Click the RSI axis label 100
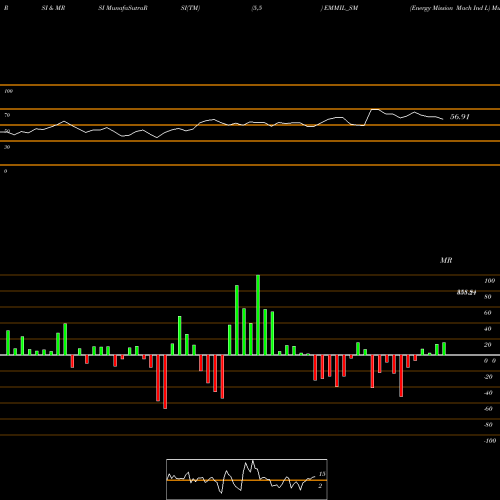Image resolution: width=500 pixels, height=500 pixels. click(x=8, y=91)
